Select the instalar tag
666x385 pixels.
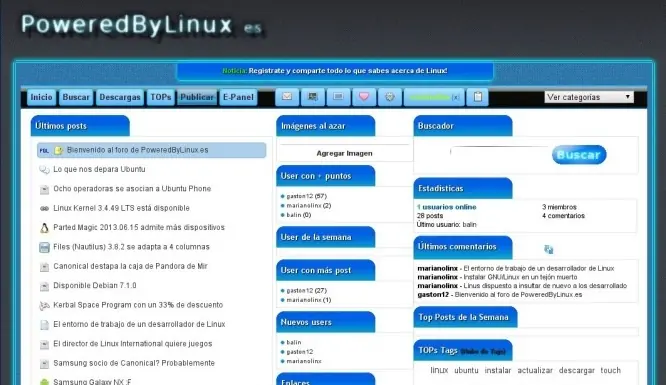498,371
